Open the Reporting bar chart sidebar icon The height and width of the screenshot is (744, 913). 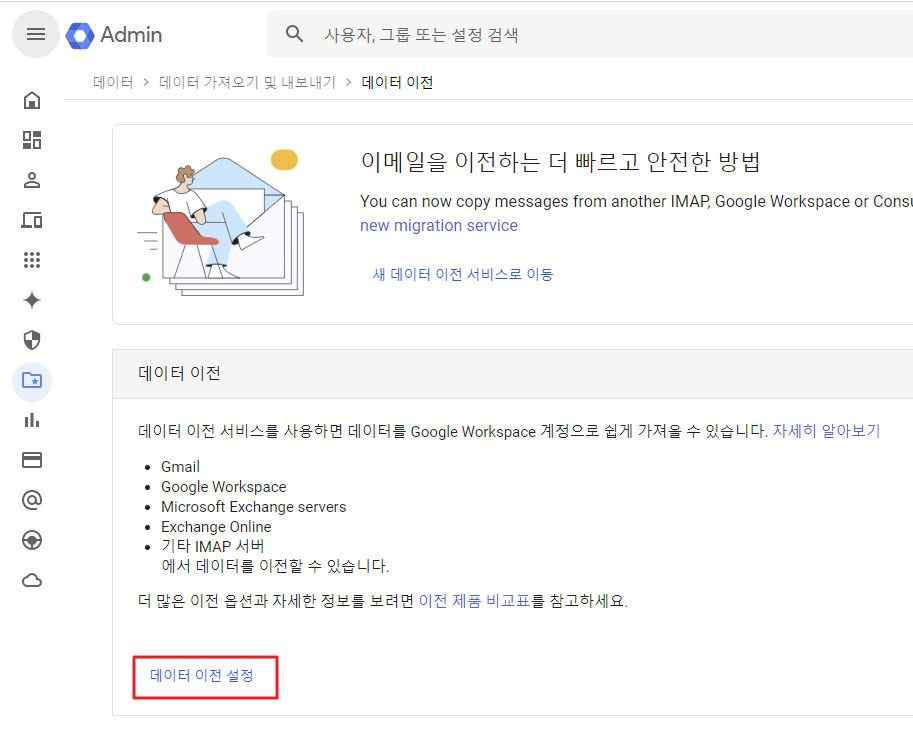click(32, 420)
